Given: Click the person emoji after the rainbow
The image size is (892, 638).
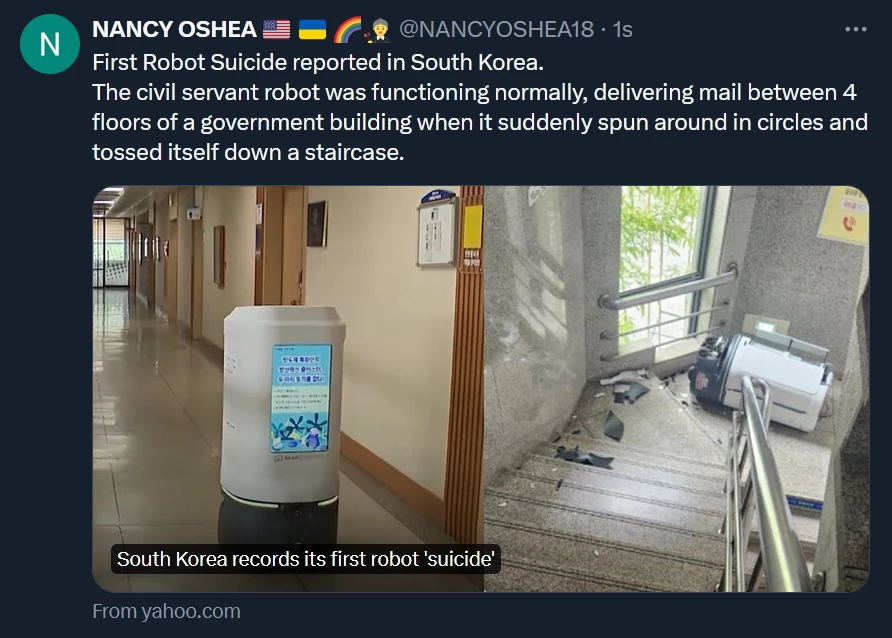Looking at the screenshot, I should [x=378, y=30].
